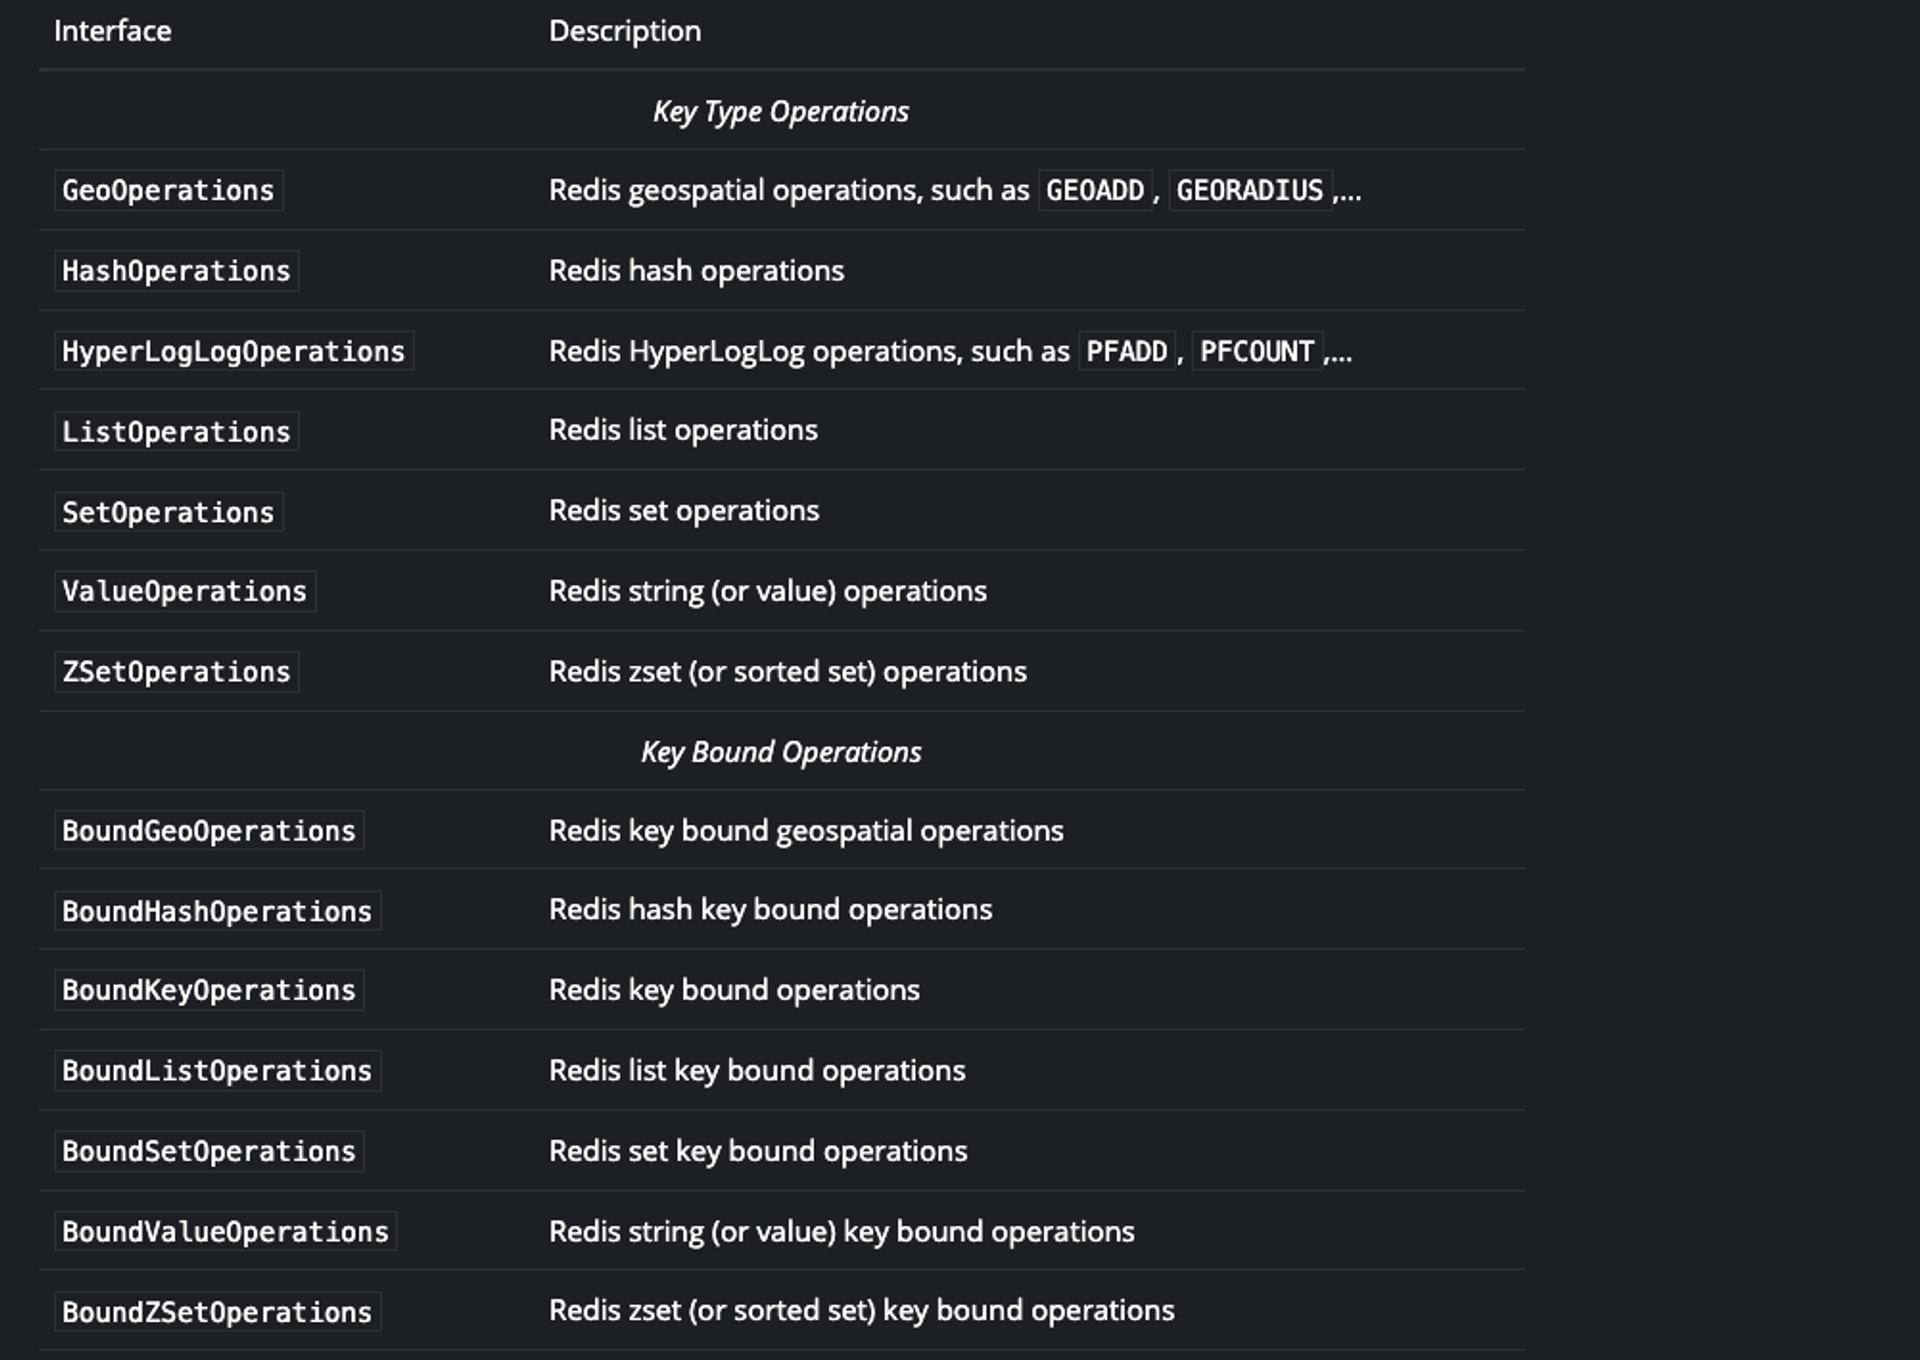This screenshot has width=1920, height=1360.
Task: Click the Interface column header
Action: (112, 31)
